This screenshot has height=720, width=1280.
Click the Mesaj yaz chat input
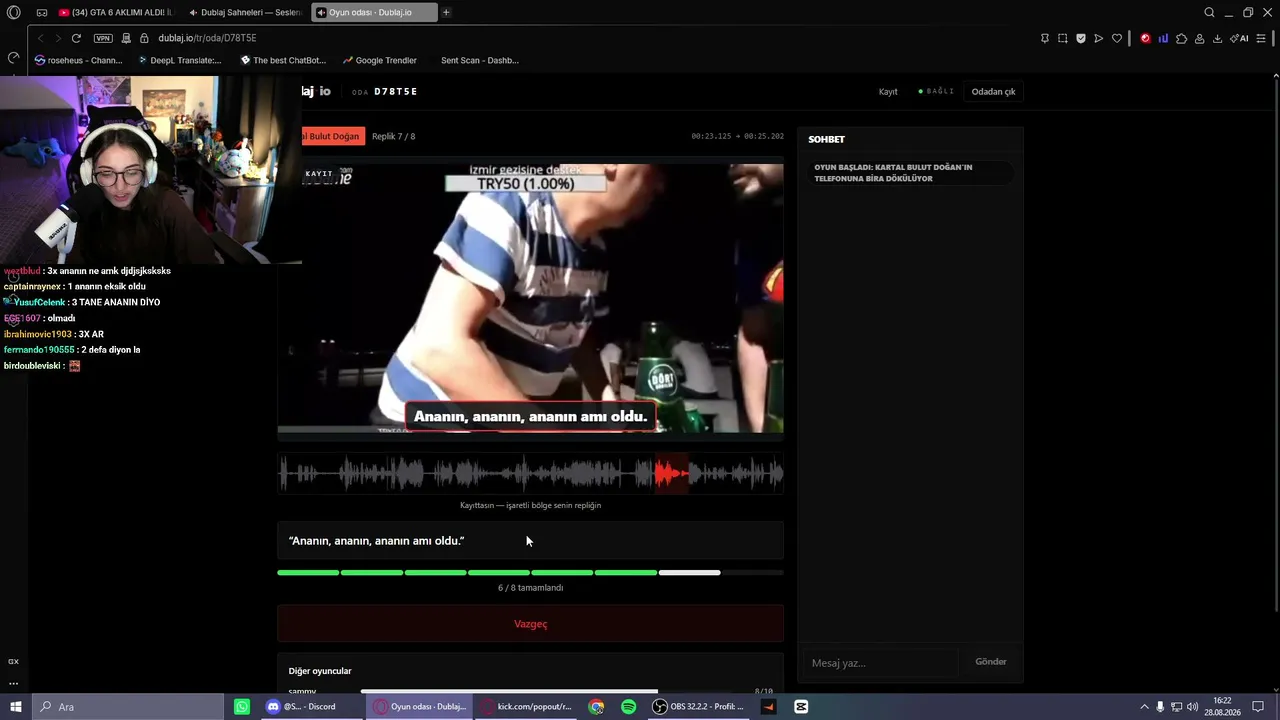[x=880, y=662]
